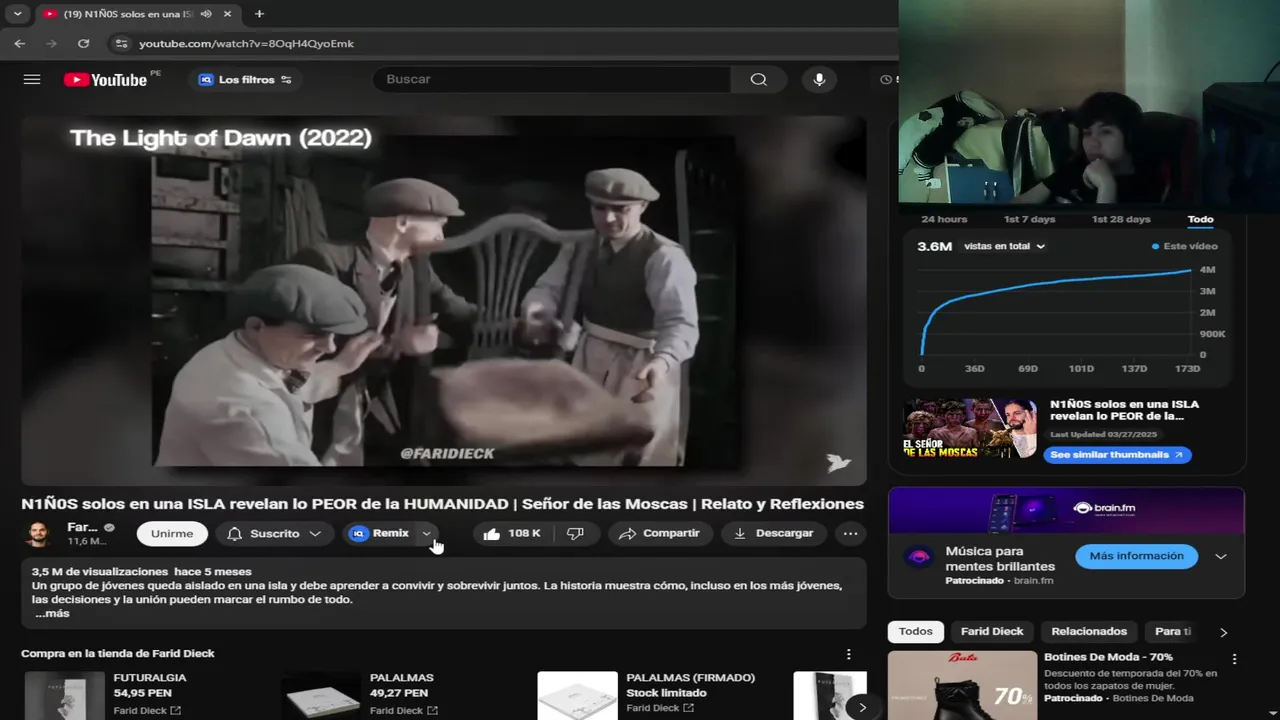Select the 24 hours stats tab
Screen dimensions: 1280x720
click(x=944, y=219)
